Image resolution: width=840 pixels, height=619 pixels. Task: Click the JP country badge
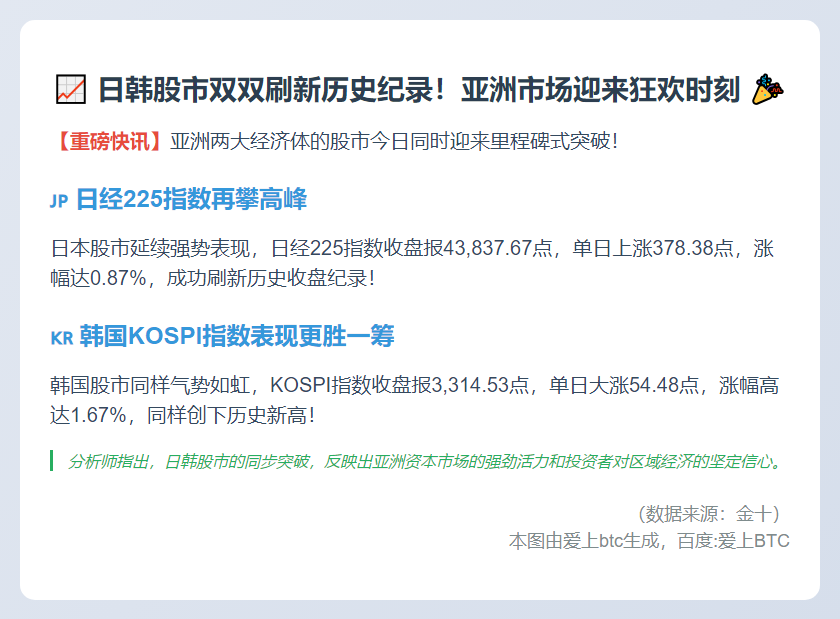[58, 202]
